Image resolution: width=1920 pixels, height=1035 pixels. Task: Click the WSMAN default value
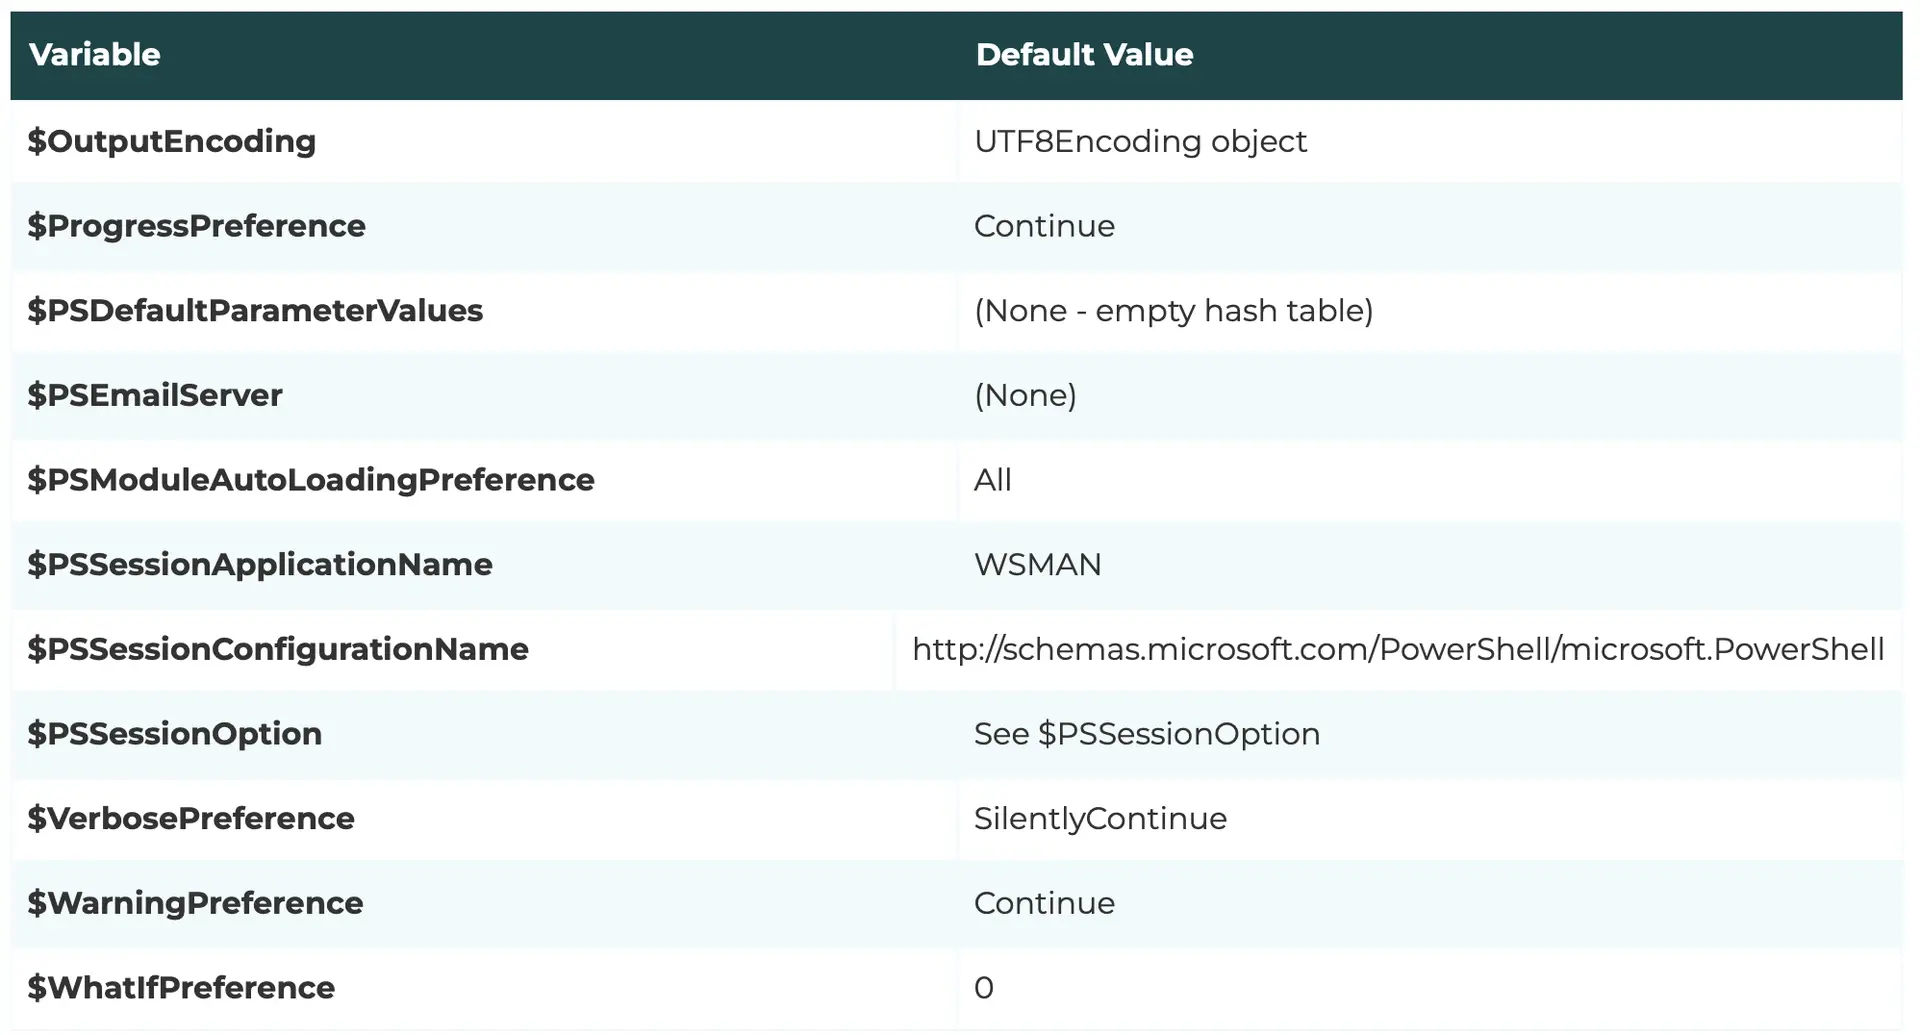[x=1037, y=565]
